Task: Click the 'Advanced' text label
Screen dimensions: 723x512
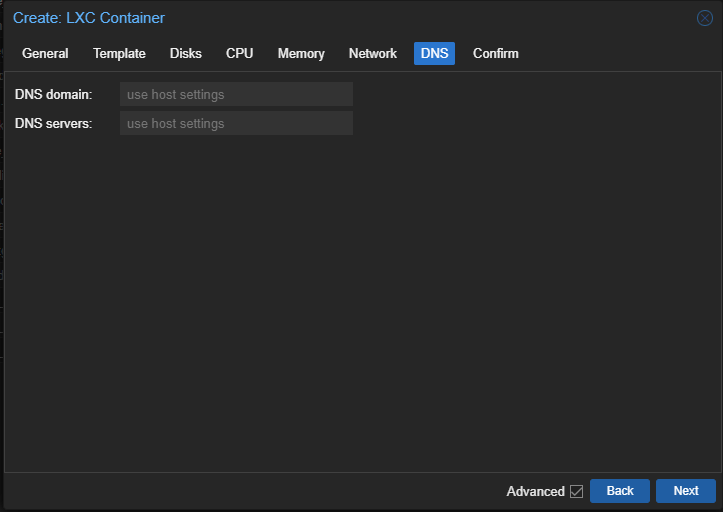Action: coord(535,492)
